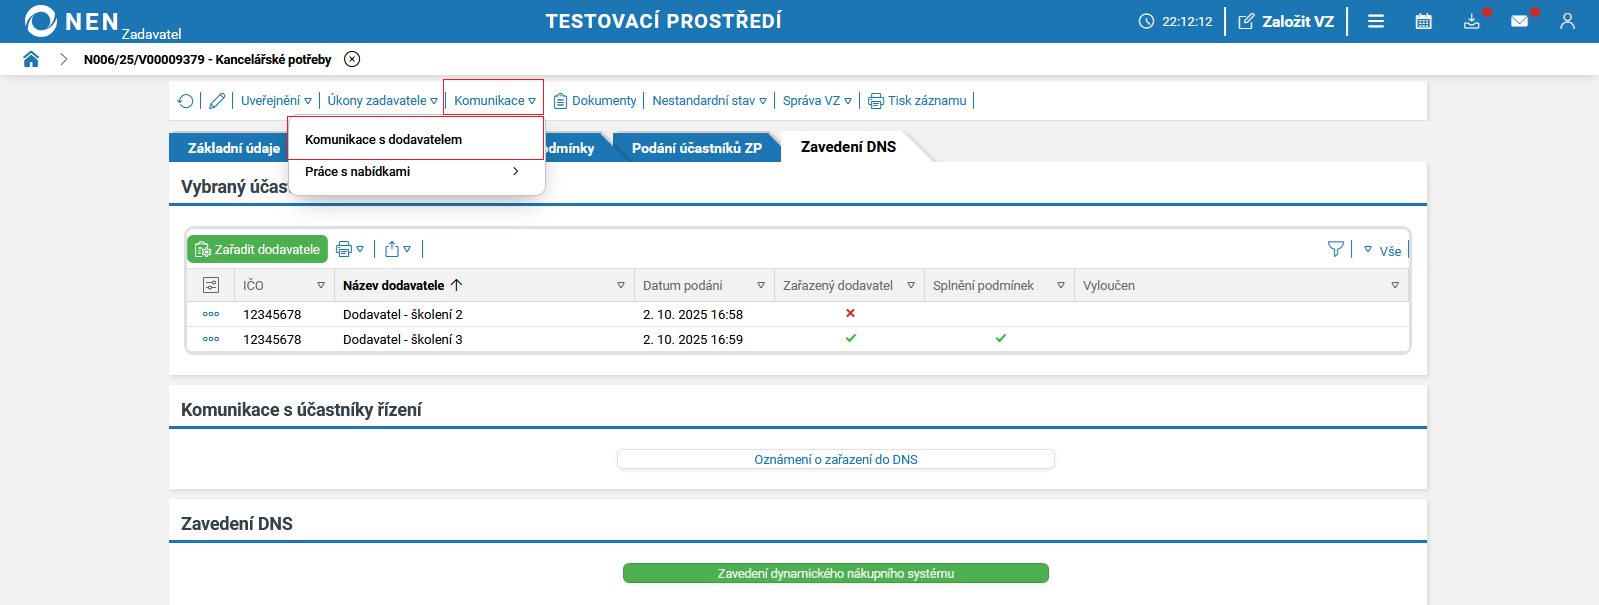Expand the Nestandardní stav dropdown

709,101
